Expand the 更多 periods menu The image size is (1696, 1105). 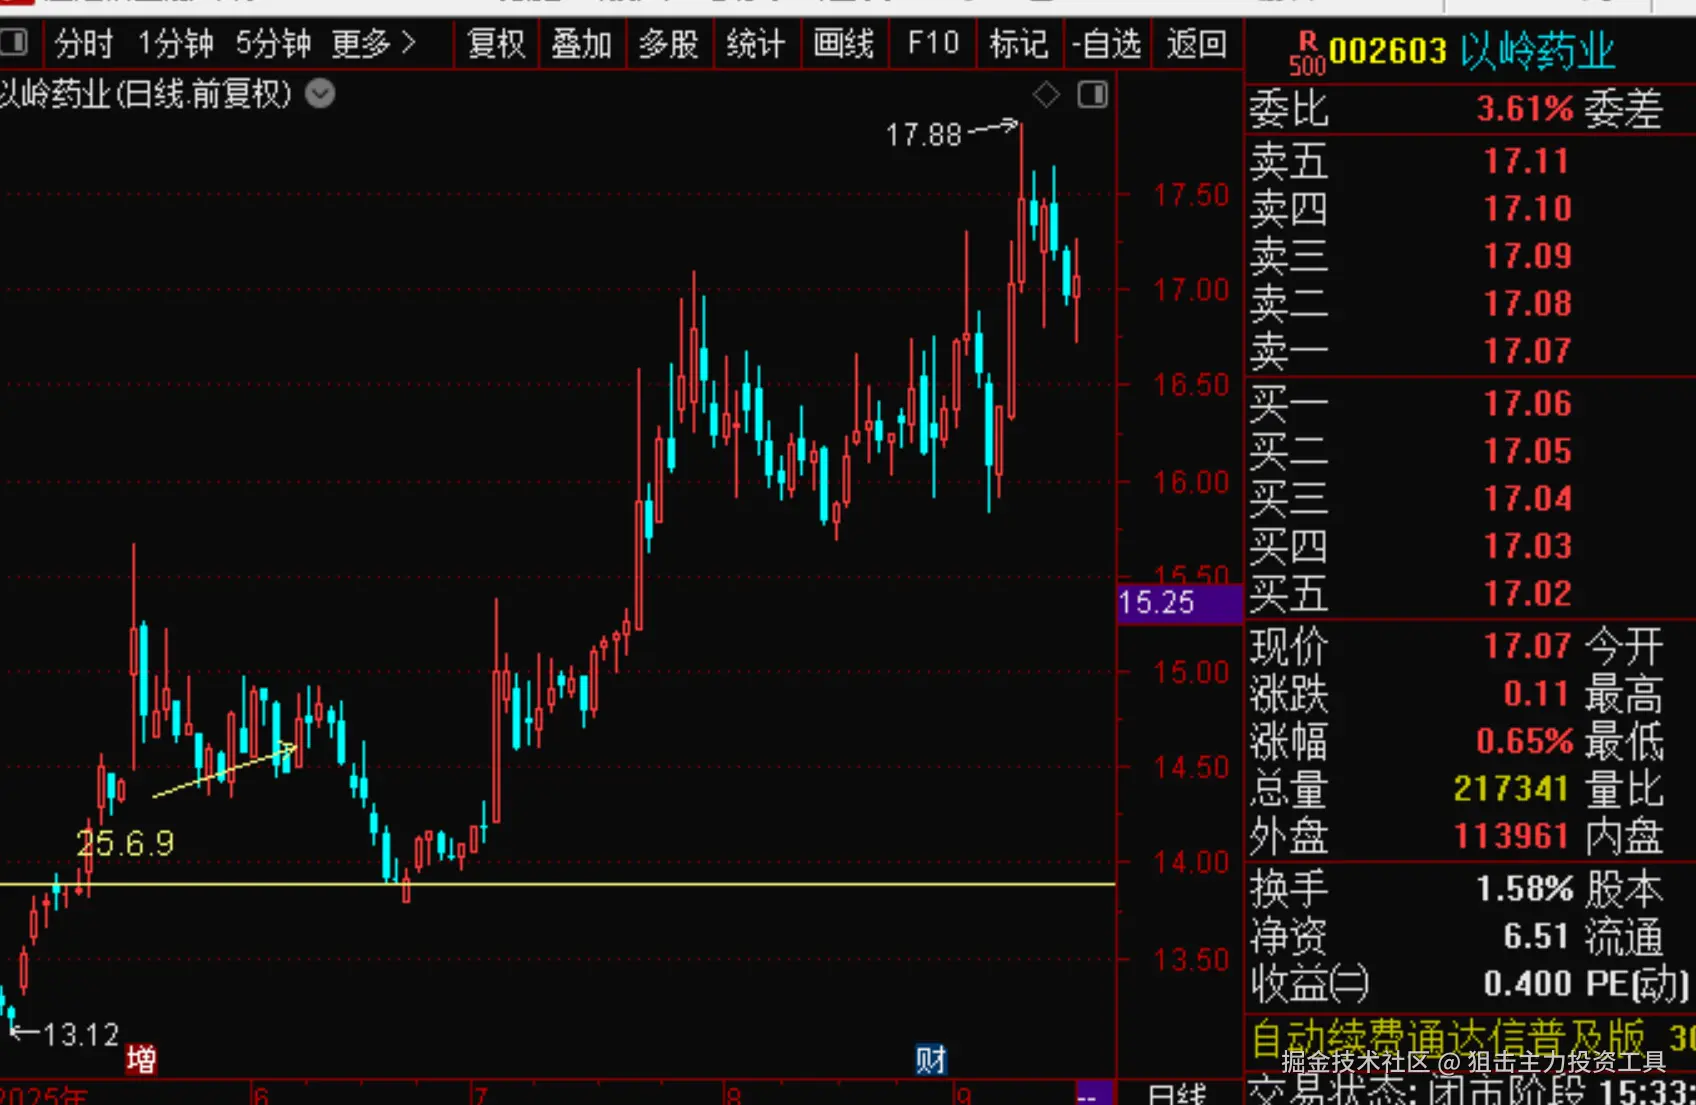click(x=373, y=44)
